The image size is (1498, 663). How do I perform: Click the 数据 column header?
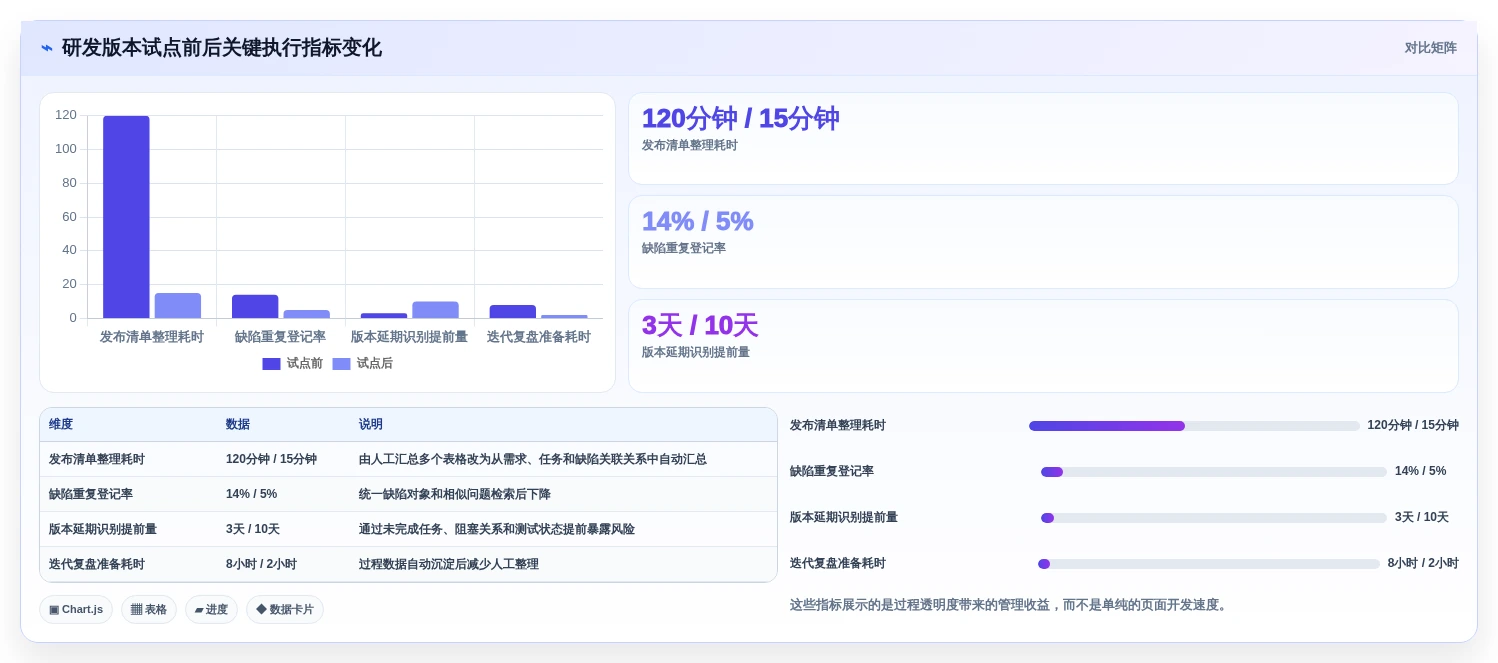point(238,425)
